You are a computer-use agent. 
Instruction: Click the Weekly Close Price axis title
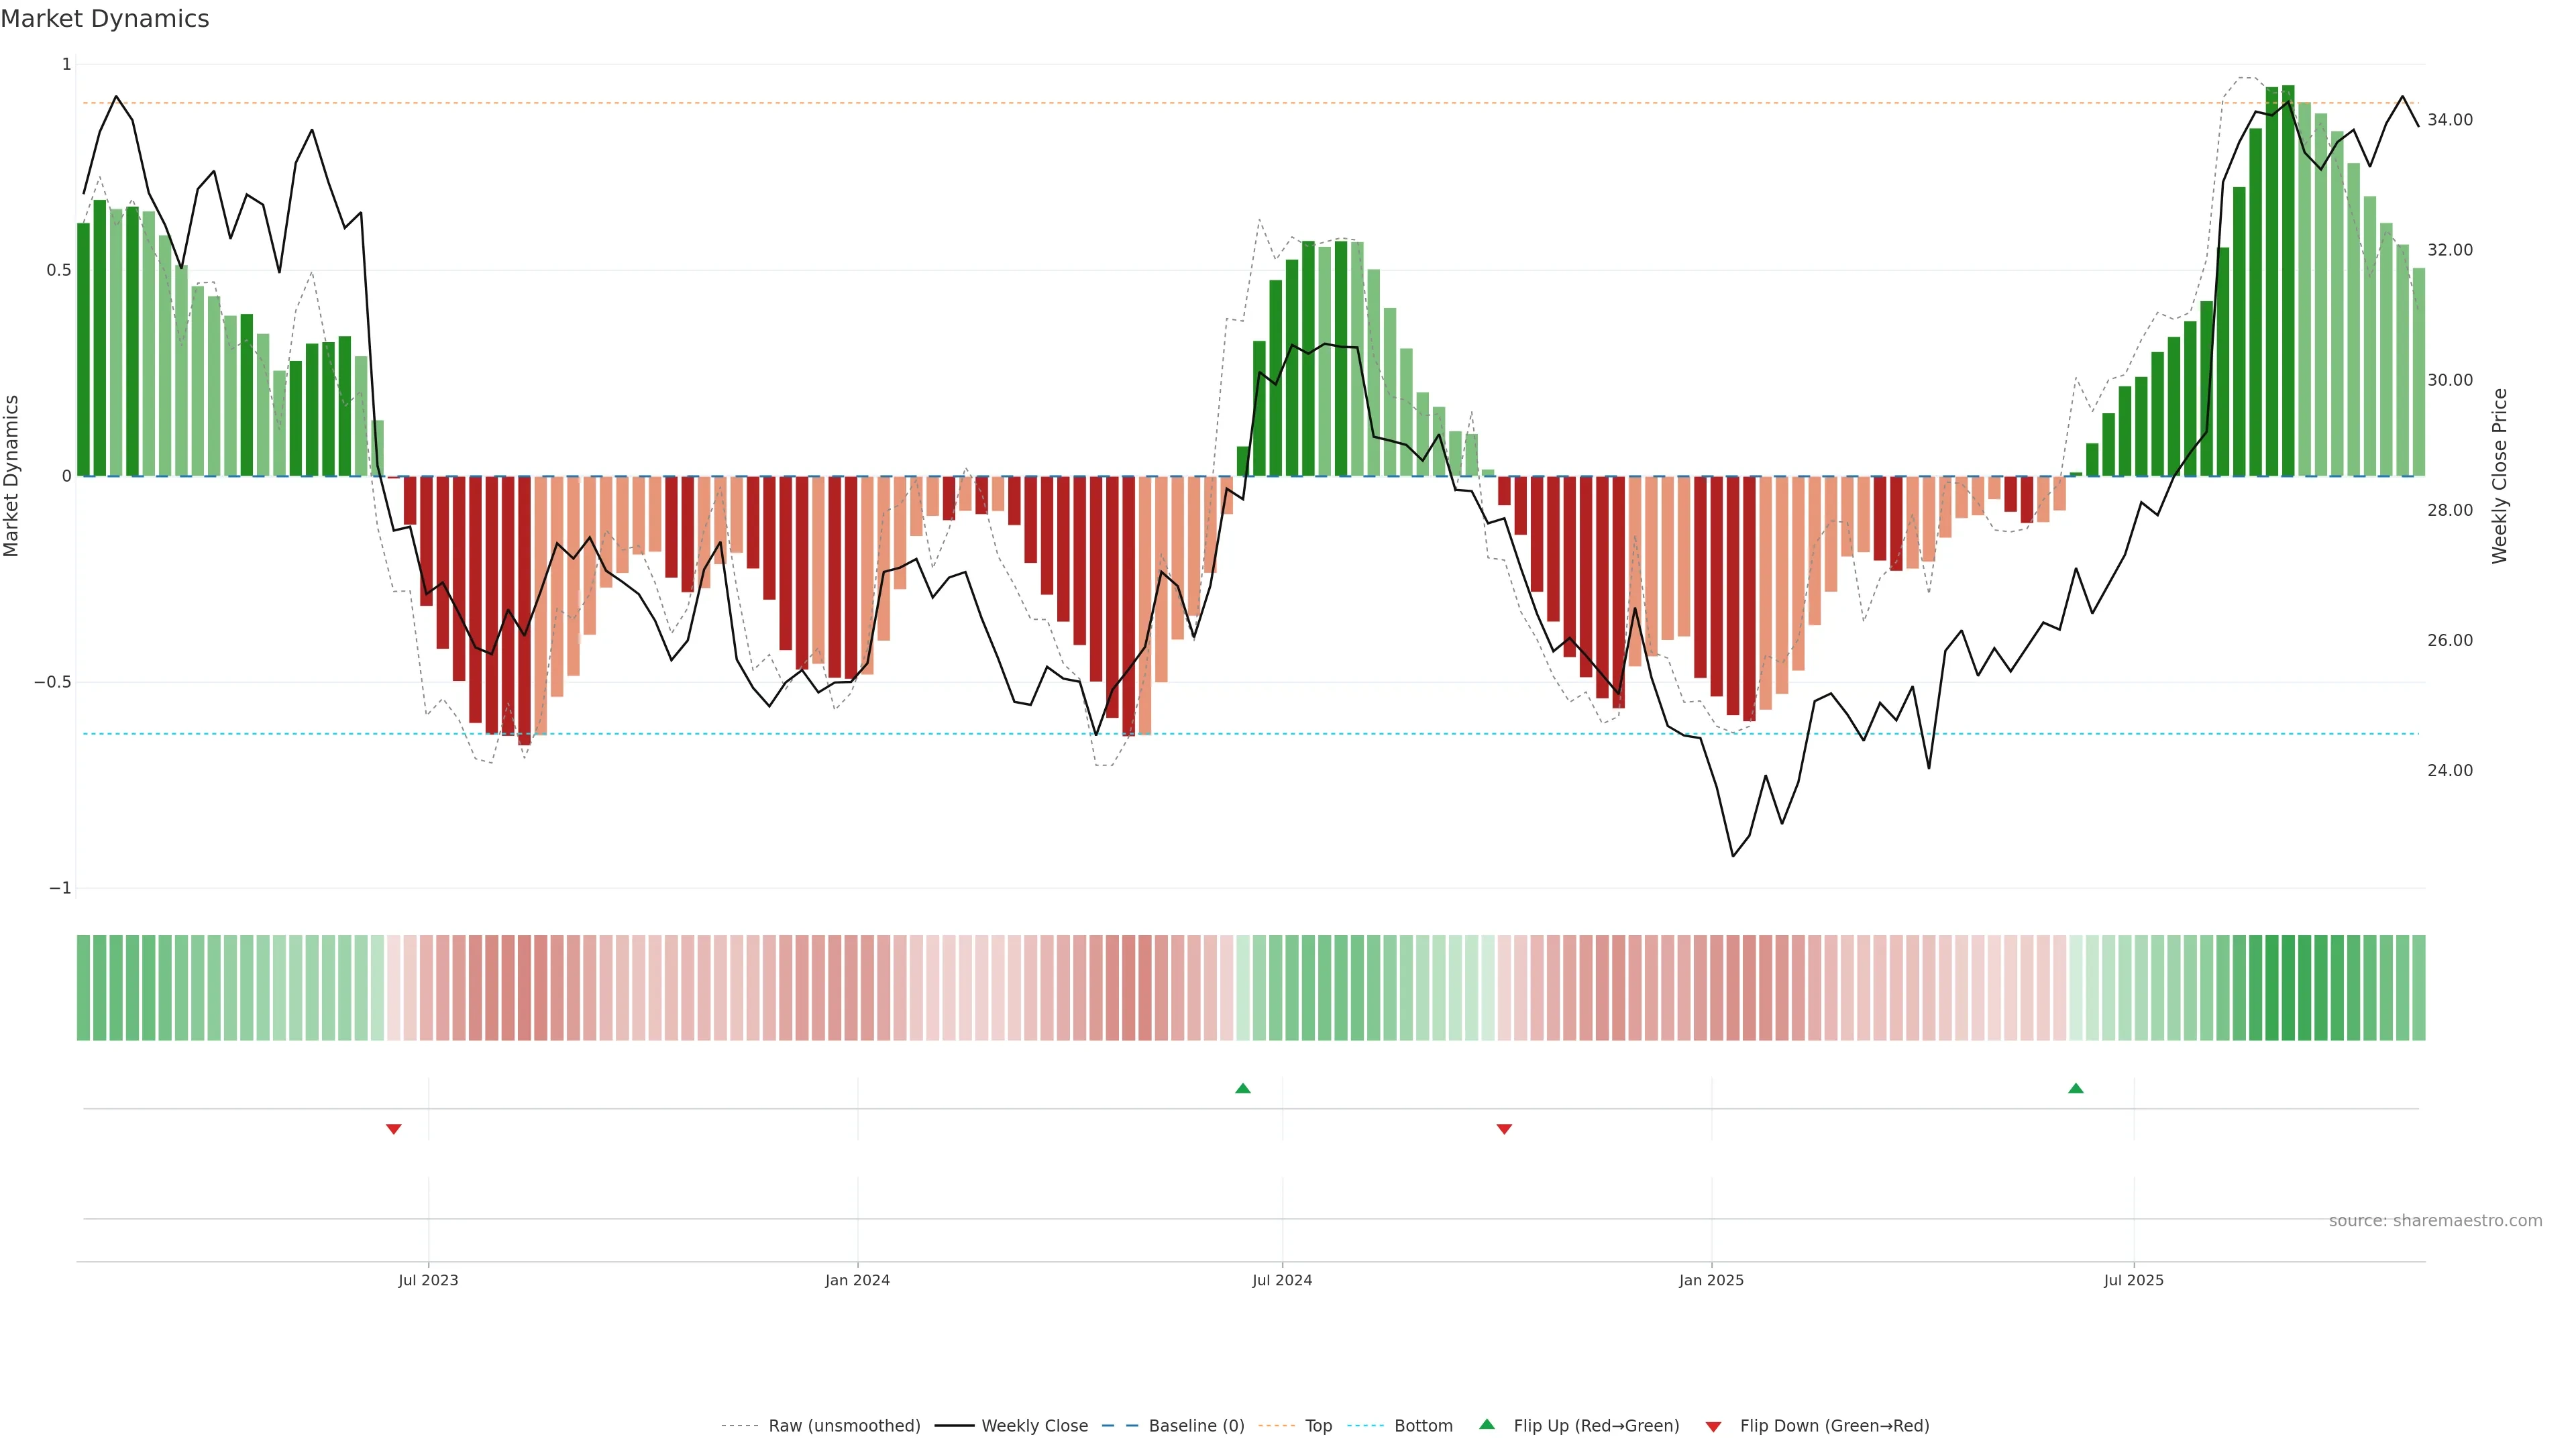click(x=2499, y=476)
